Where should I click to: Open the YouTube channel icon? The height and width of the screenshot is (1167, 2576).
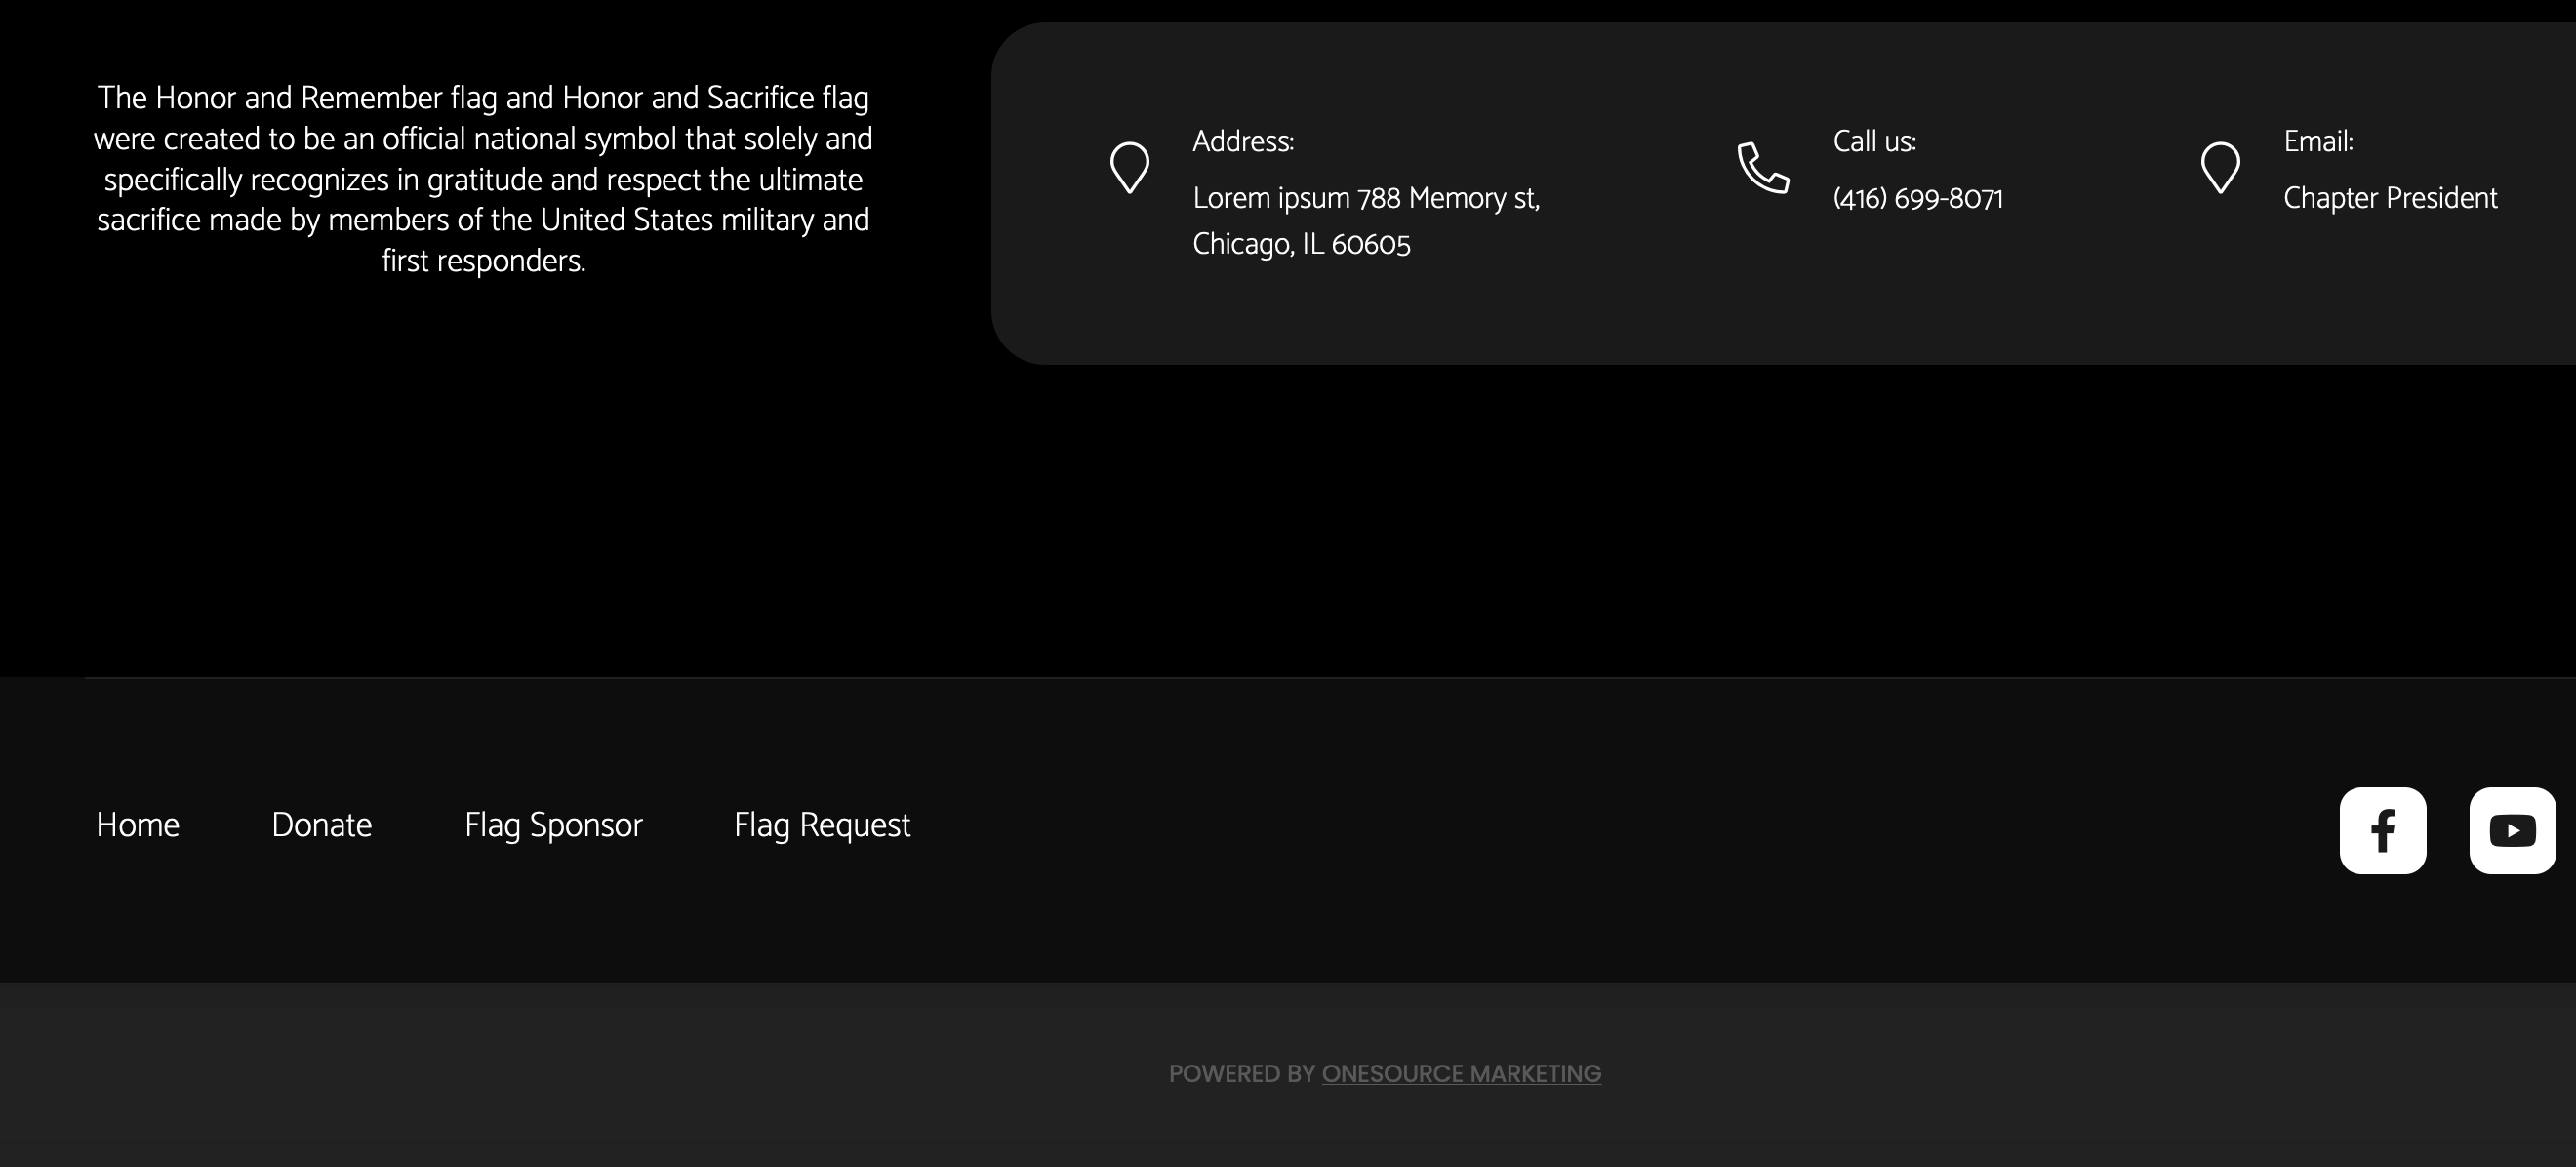pyautogui.click(x=2511, y=830)
